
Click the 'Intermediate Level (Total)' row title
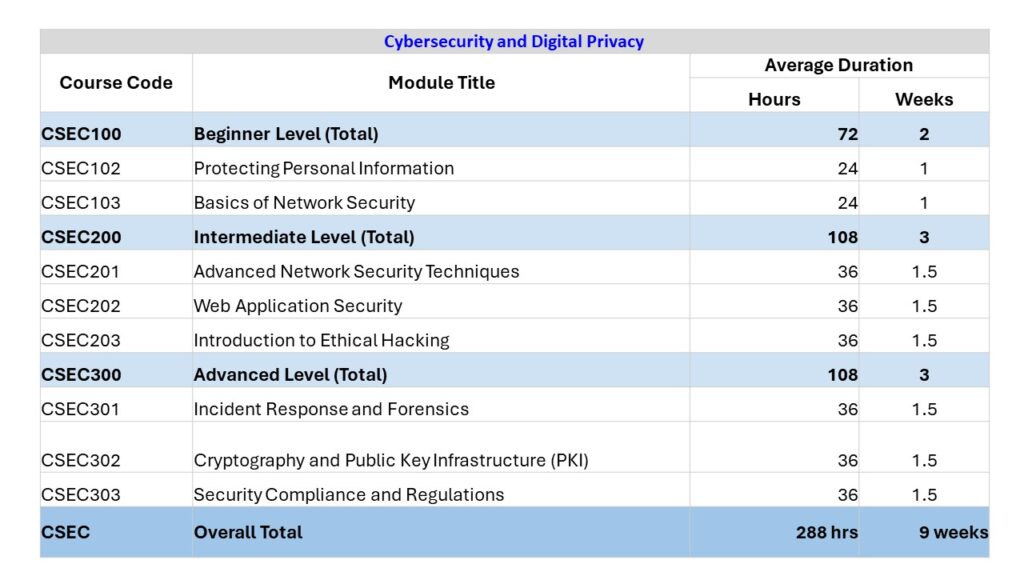(304, 237)
